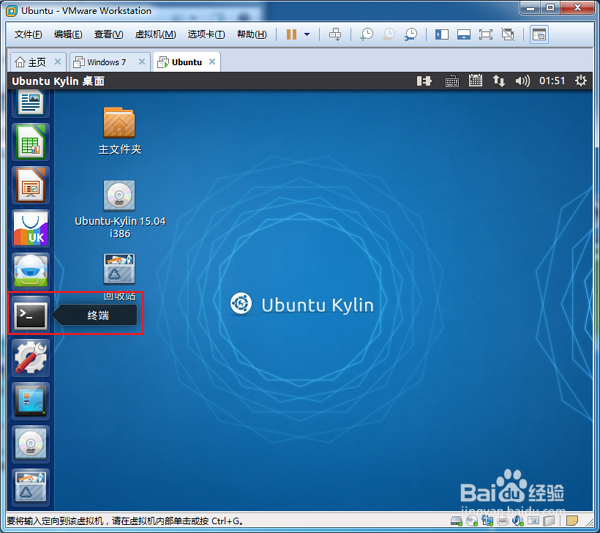Viewport: 600px width, 533px height.
Task: Open LibreOffice Calc in the launcher
Action: tap(31, 142)
